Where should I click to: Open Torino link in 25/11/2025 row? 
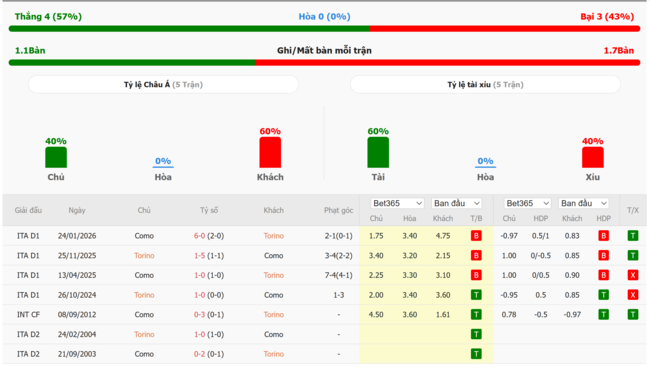pos(144,256)
